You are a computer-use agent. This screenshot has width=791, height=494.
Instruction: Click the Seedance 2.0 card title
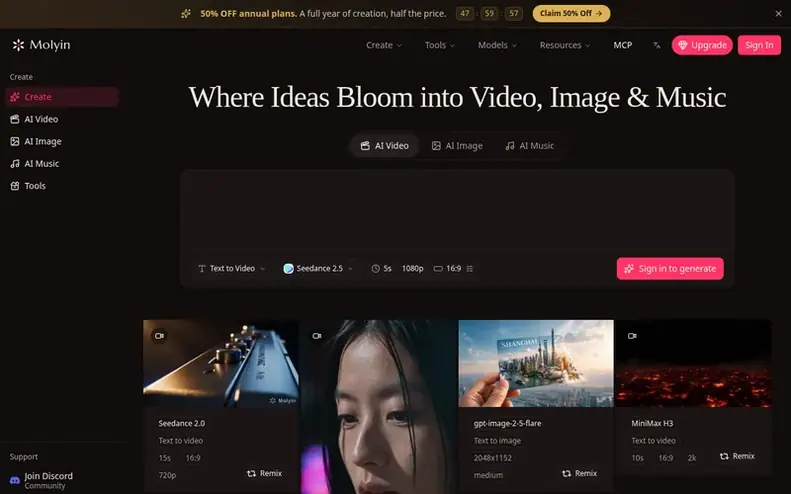tap(182, 423)
